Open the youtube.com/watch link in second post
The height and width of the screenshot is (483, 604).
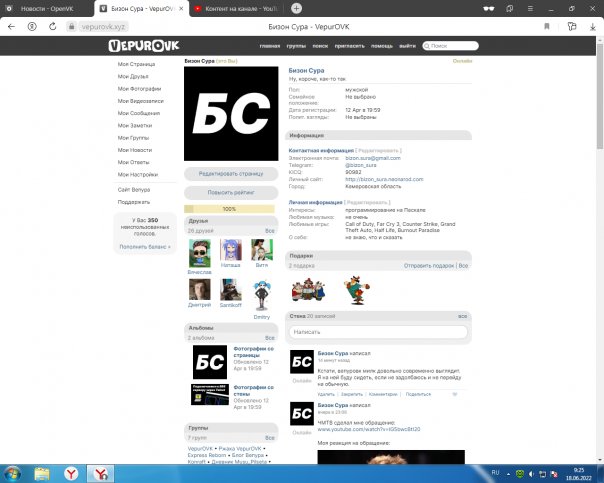pos(369,429)
